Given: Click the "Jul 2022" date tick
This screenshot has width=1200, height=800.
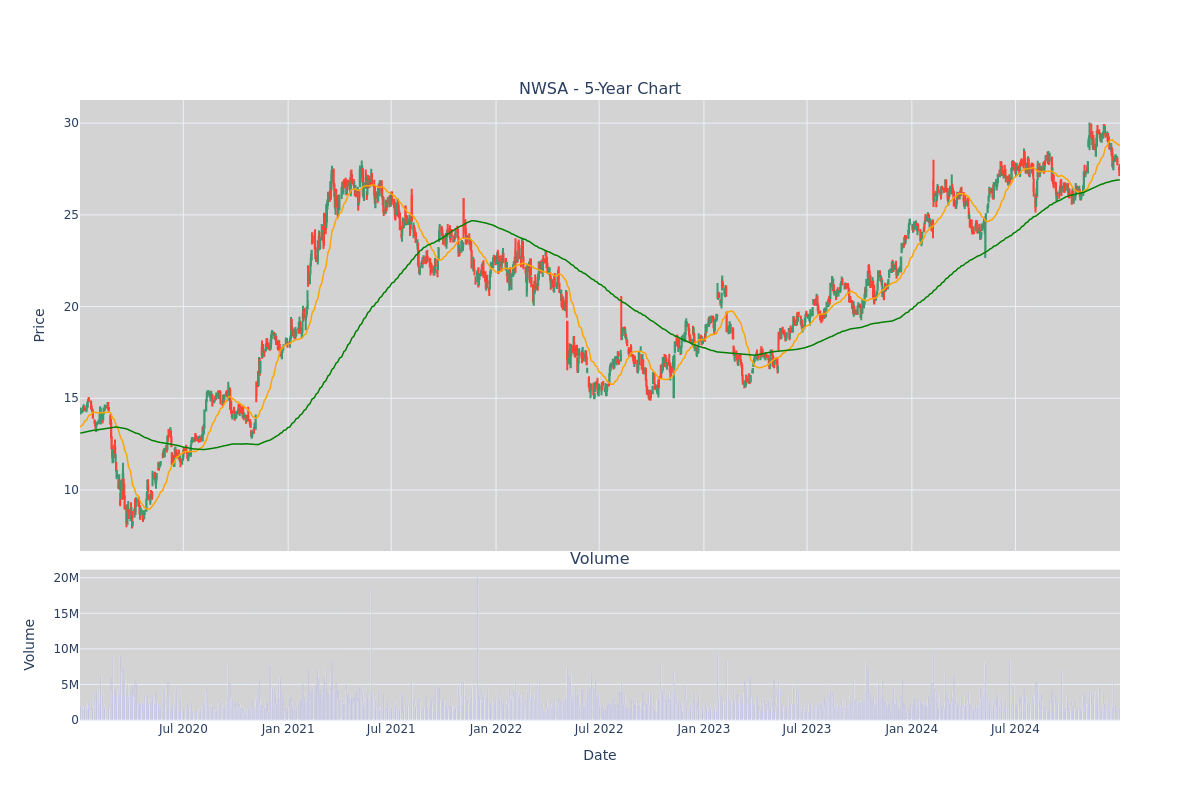Looking at the screenshot, I should coord(599,729).
